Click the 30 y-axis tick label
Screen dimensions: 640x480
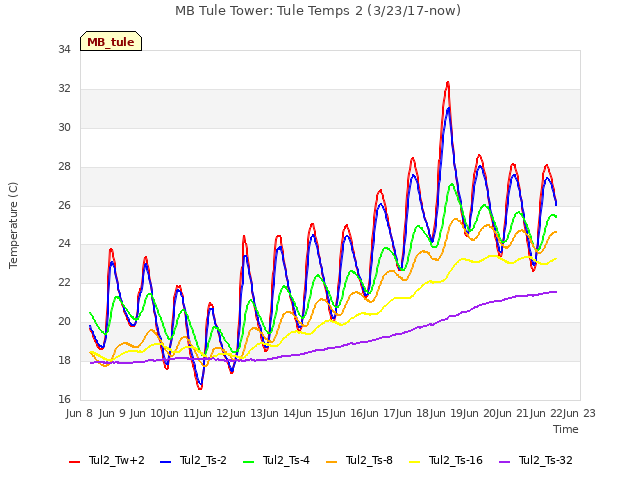(64, 127)
